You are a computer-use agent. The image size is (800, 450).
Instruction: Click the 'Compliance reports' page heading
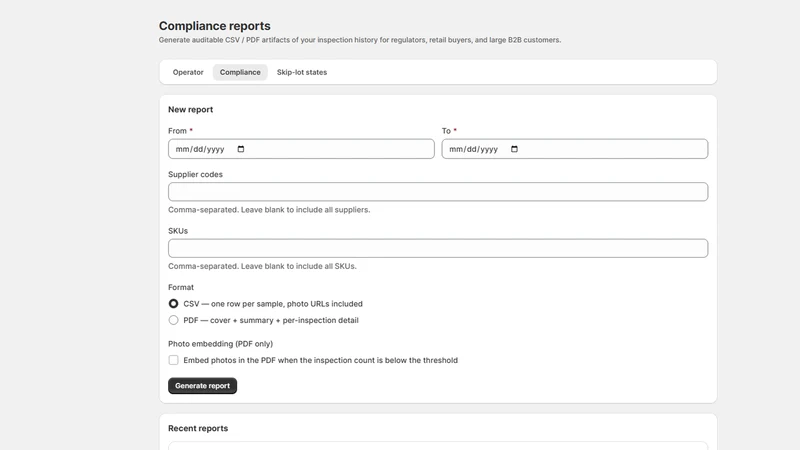214,26
